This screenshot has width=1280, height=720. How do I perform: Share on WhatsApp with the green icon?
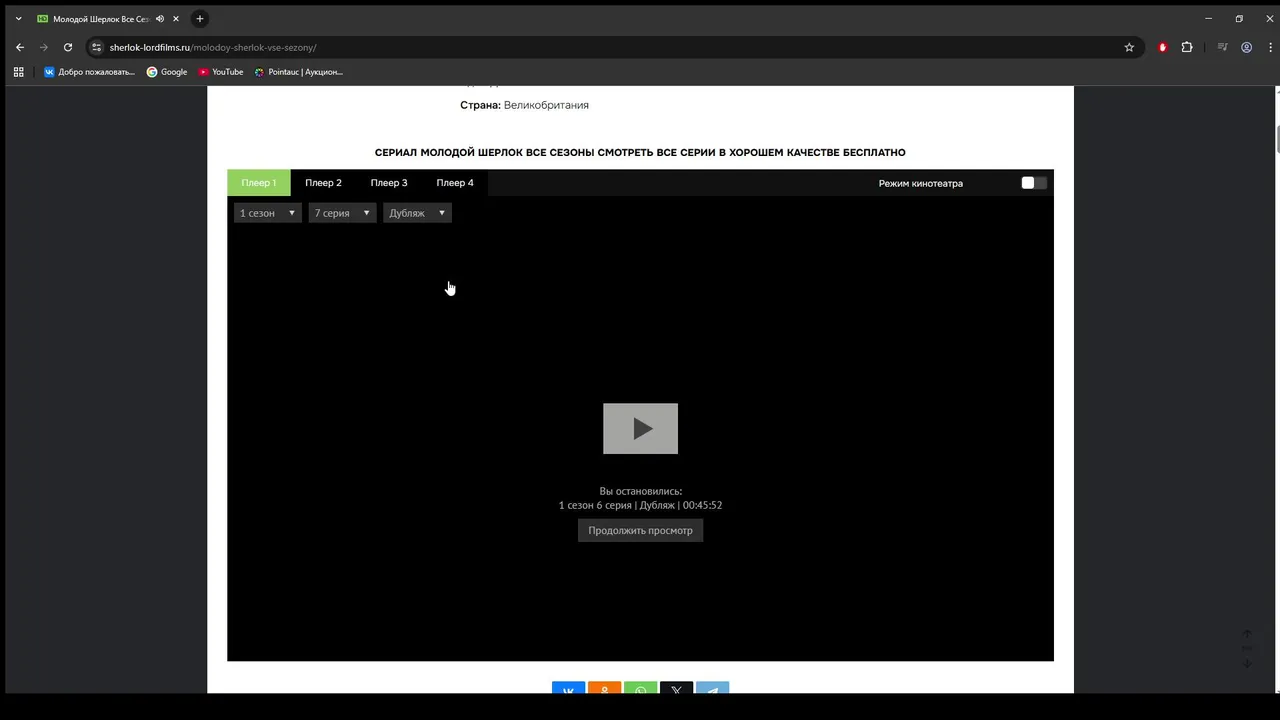[x=640, y=688]
